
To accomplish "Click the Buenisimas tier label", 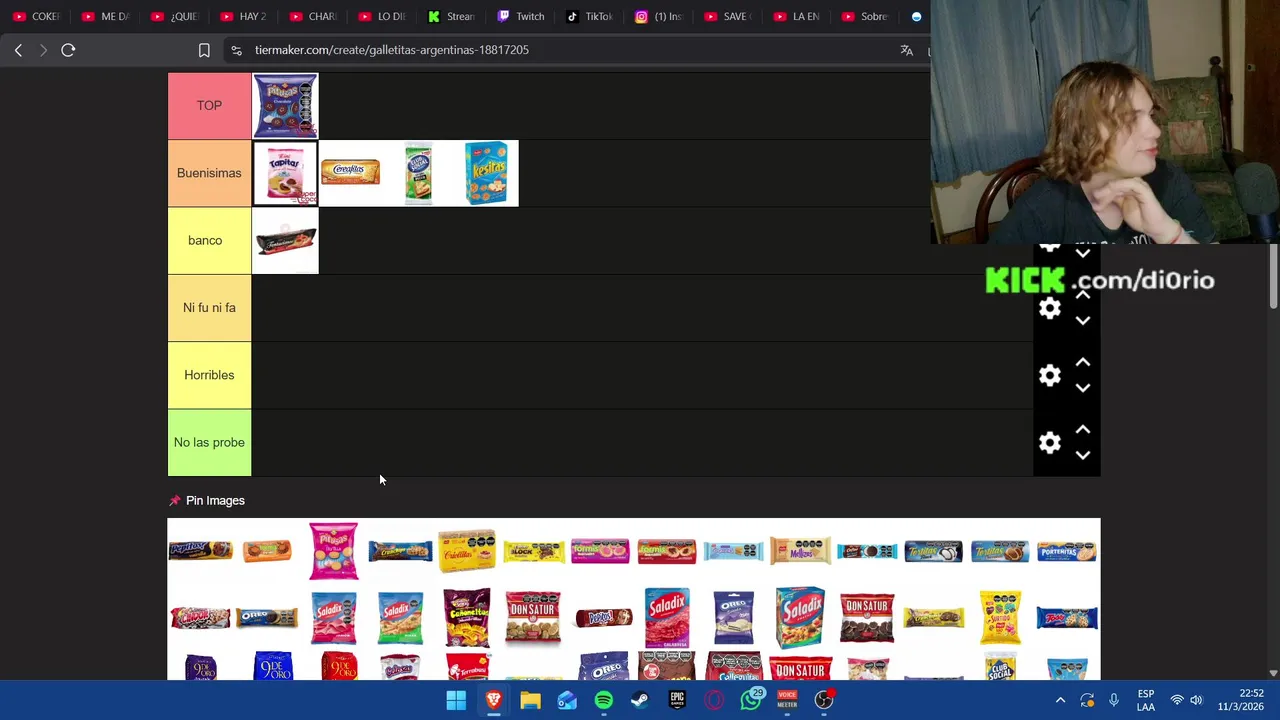I will (x=209, y=173).
